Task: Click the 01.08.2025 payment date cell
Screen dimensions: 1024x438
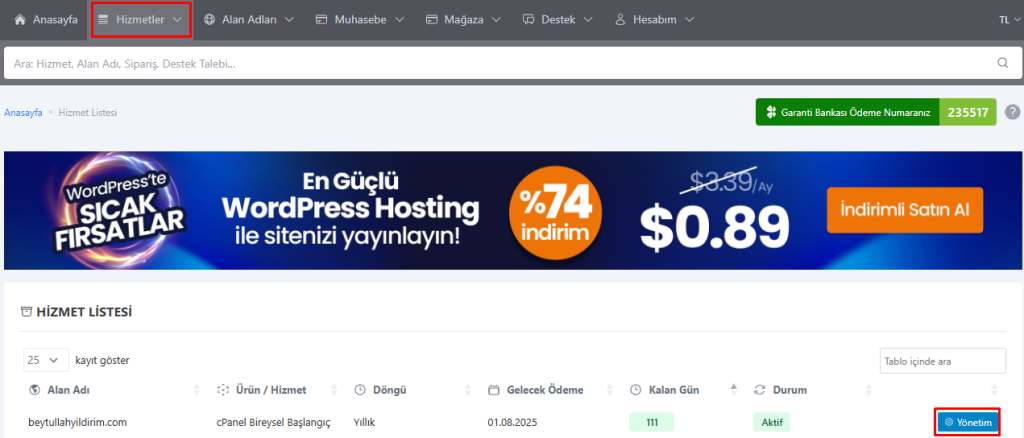Action: 512,422
